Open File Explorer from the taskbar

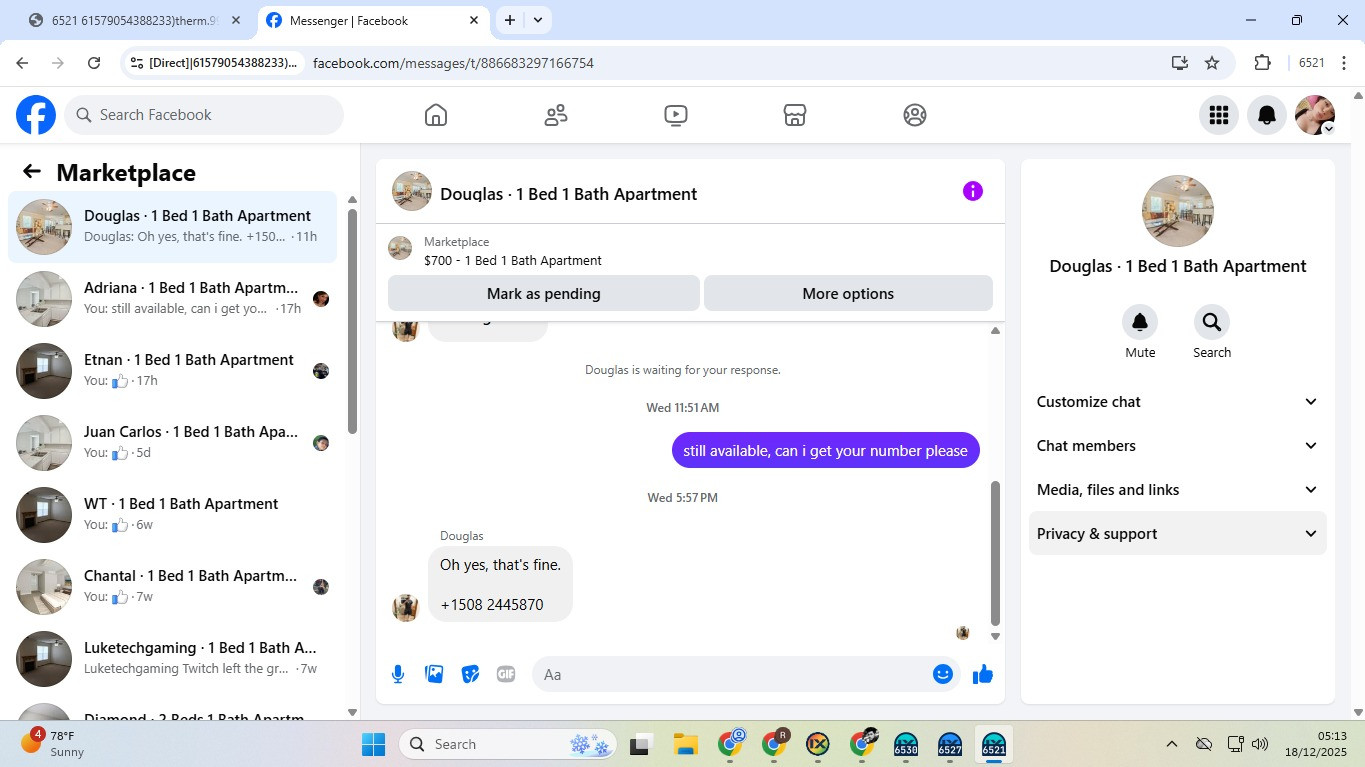point(685,744)
